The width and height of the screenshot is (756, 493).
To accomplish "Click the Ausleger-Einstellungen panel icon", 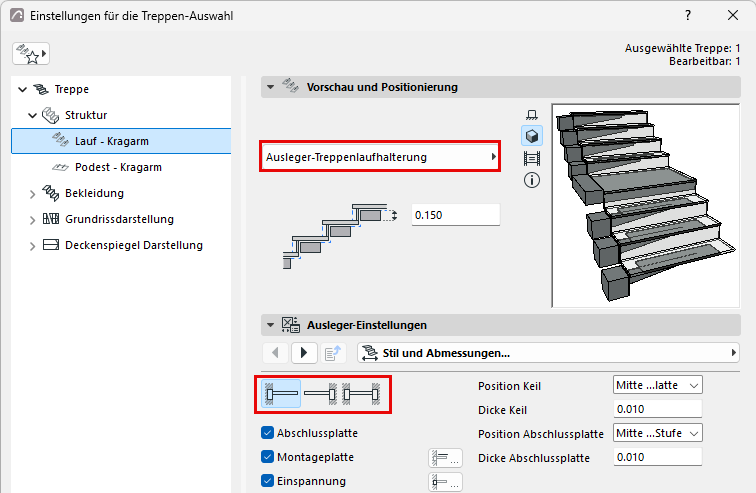I will [x=291, y=325].
